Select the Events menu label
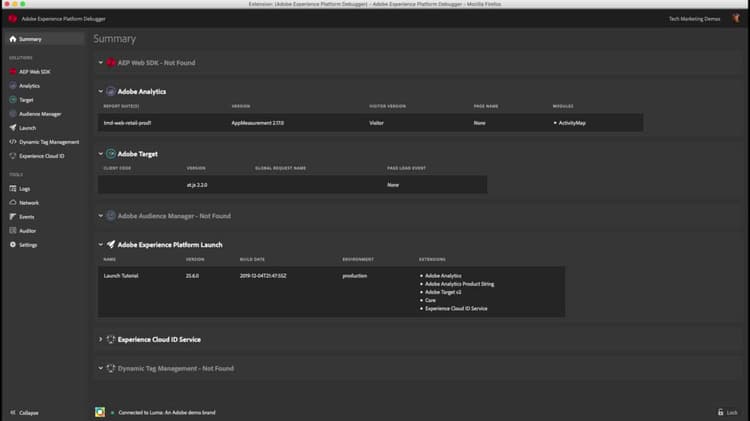Screen dimensions: 750x421 pyautogui.click(x=27, y=217)
